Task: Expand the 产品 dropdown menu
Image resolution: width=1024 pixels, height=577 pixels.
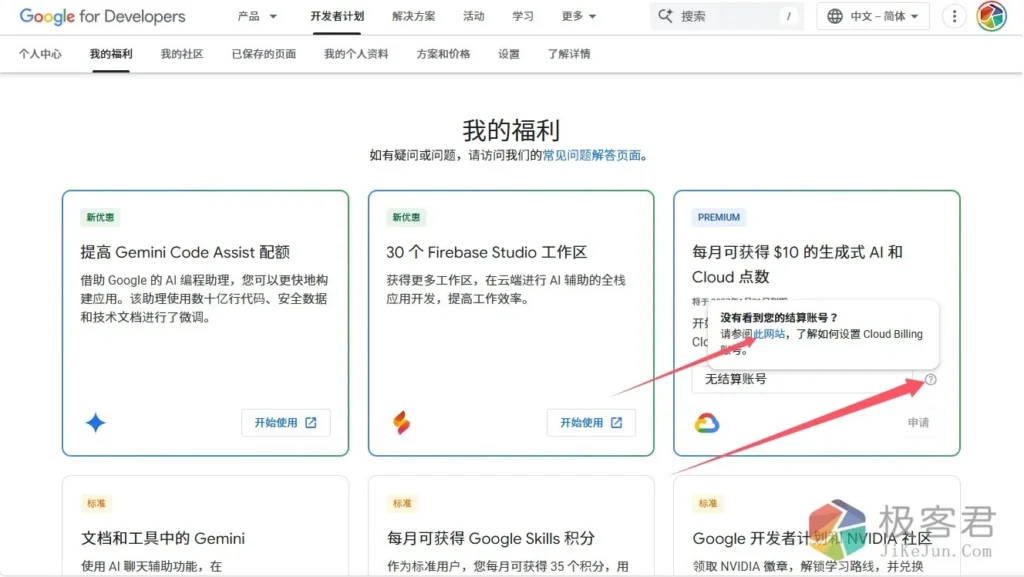Action: [x=258, y=16]
